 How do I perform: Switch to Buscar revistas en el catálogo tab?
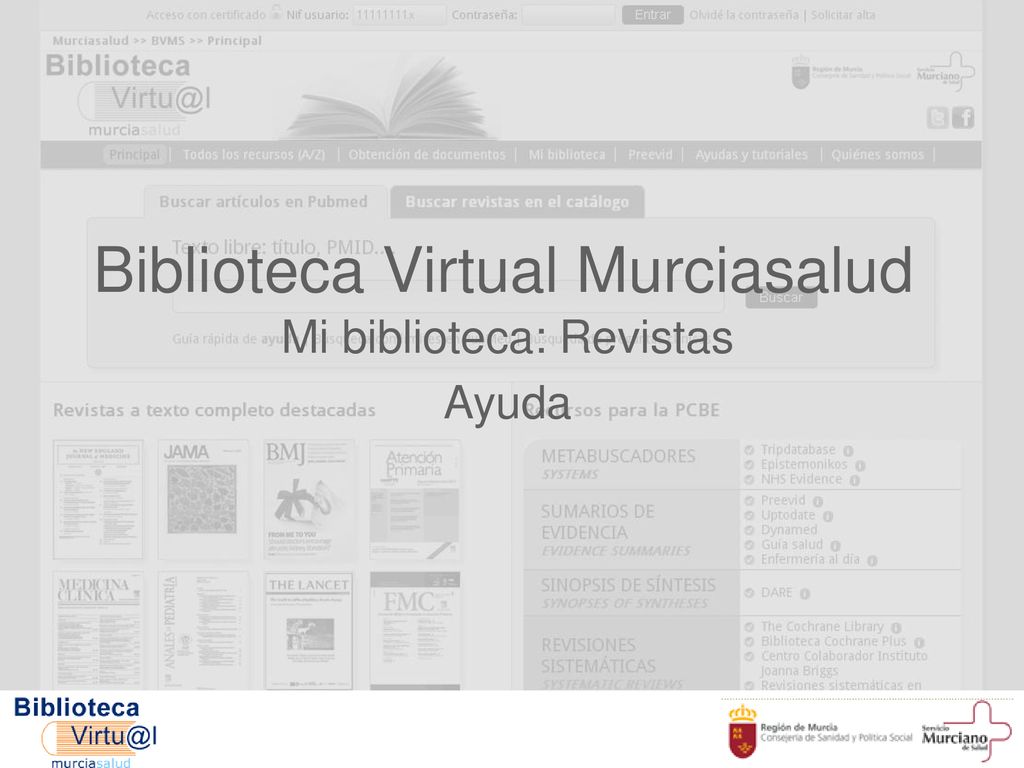[x=517, y=202]
